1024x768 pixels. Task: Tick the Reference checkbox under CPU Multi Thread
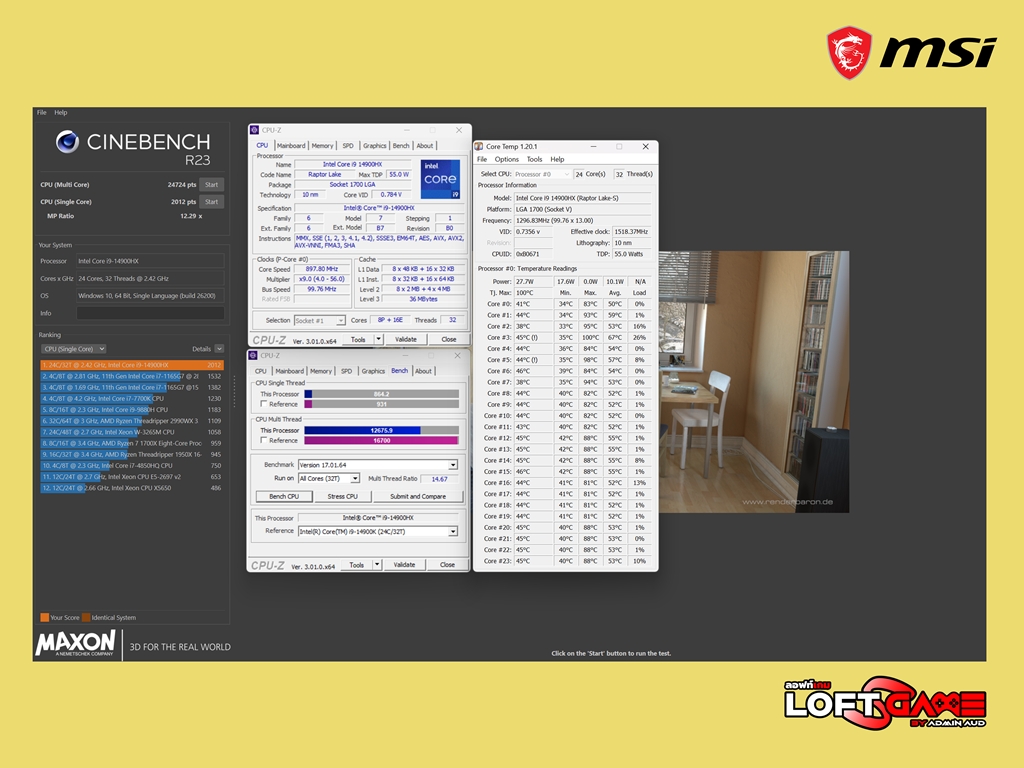[264, 440]
